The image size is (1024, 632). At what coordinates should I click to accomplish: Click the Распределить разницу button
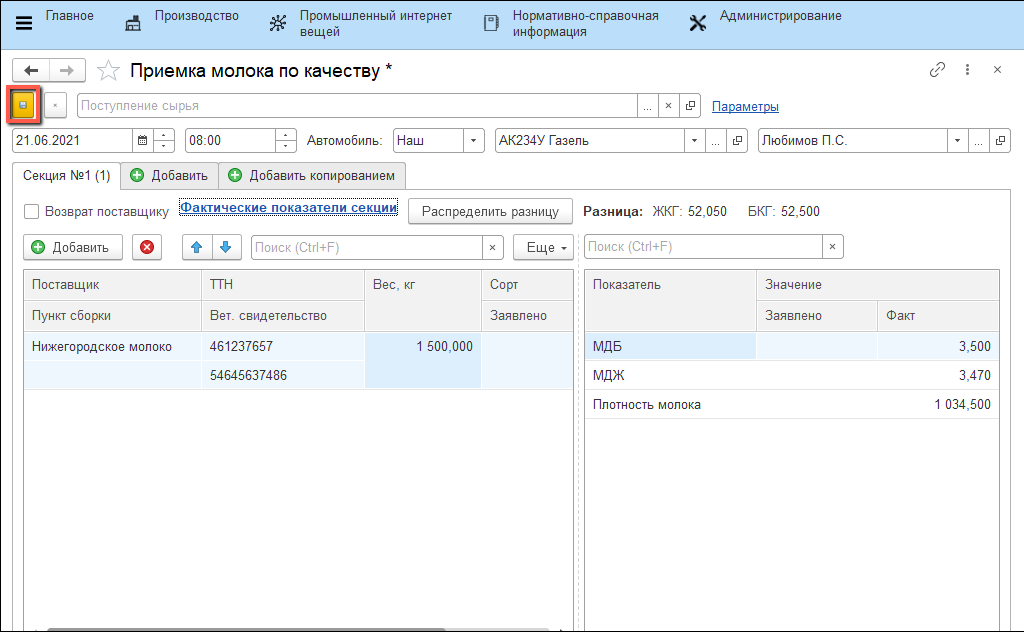(490, 211)
